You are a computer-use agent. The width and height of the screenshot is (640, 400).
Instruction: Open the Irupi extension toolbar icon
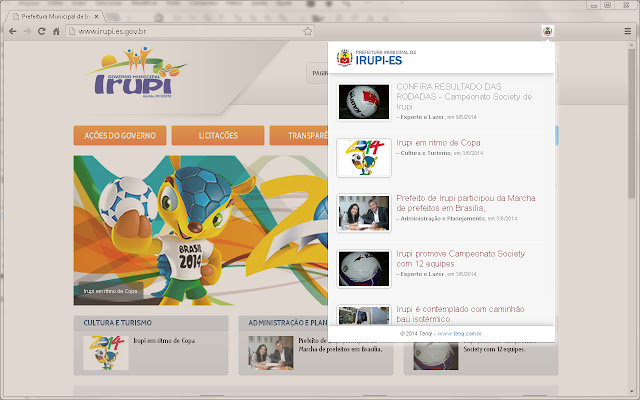point(547,31)
